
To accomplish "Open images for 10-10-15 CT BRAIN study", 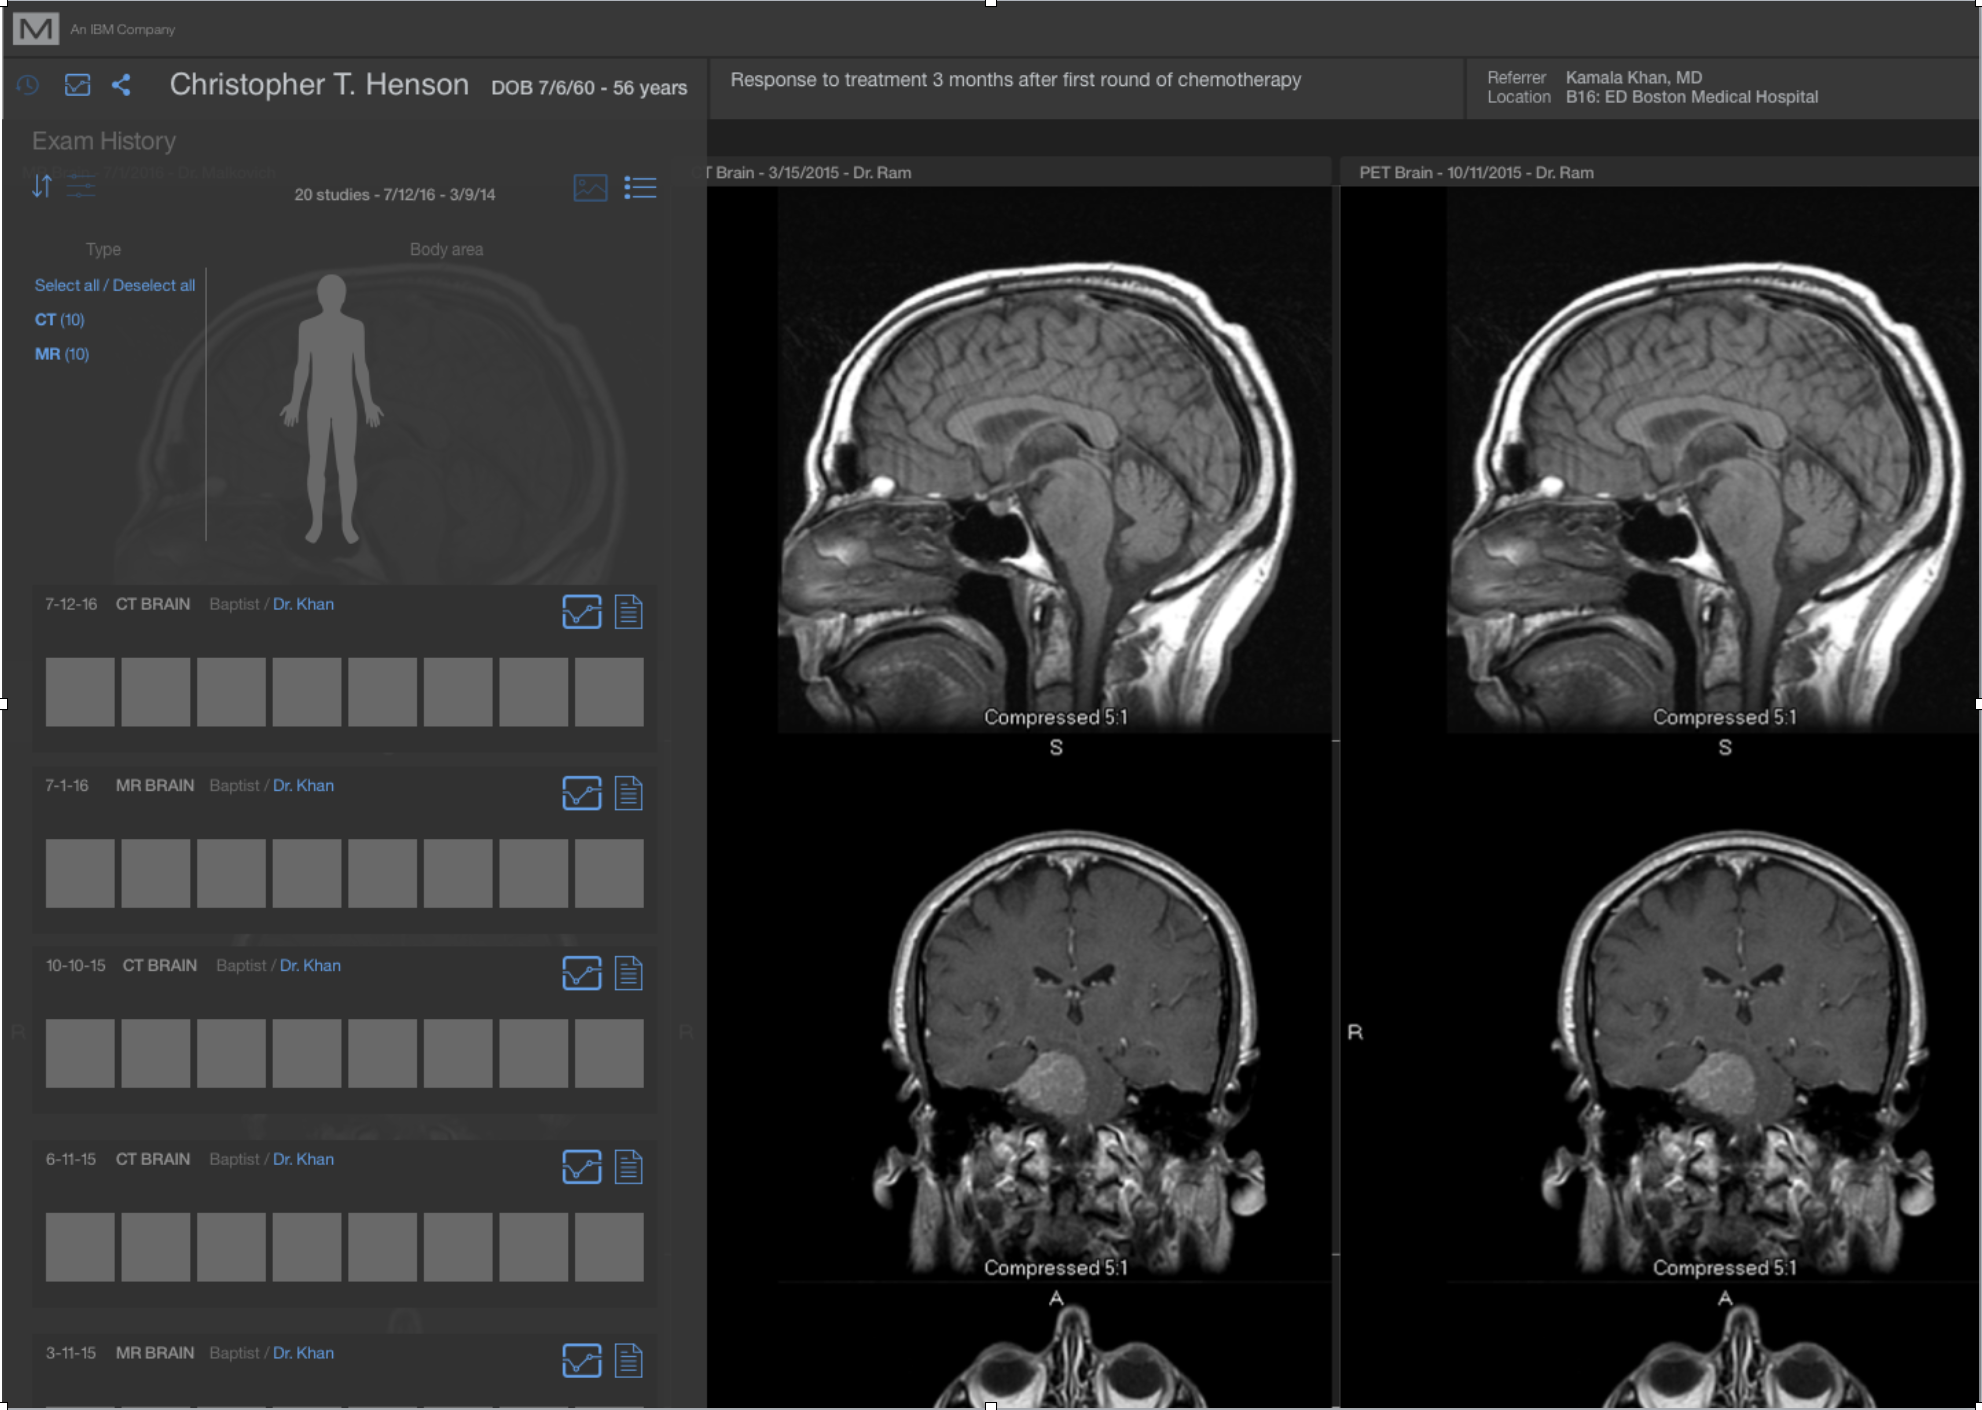I will pyautogui.click(x=582, y=973).
